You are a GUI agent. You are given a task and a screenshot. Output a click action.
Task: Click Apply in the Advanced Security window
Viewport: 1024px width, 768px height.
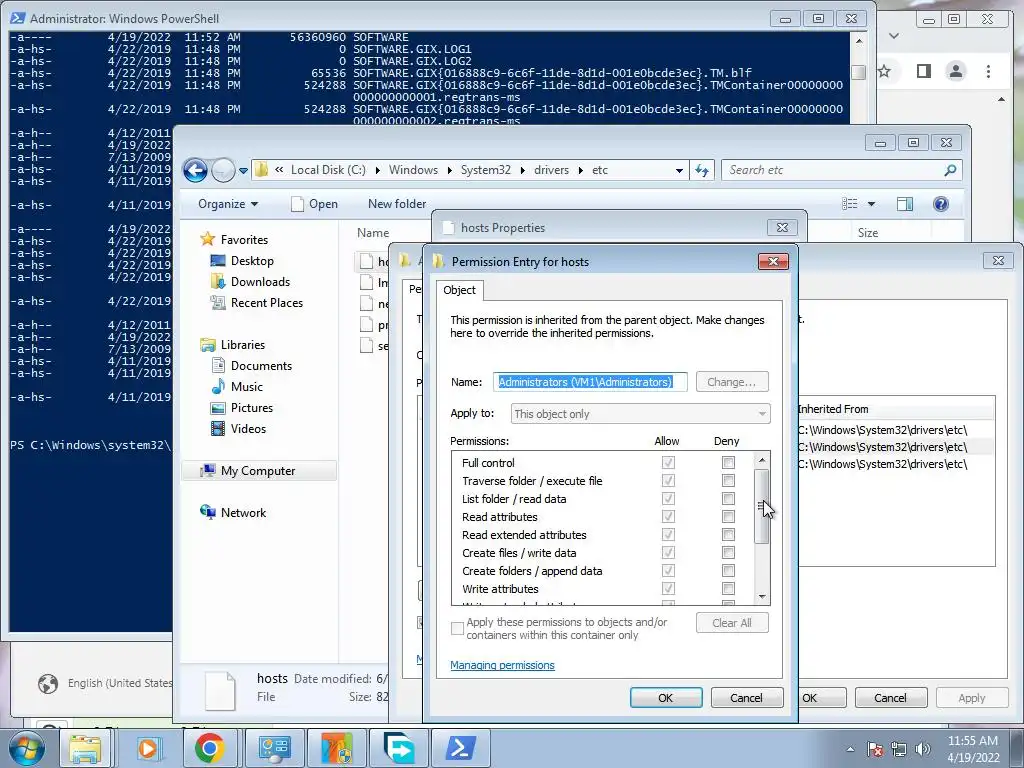[x=971, y=697]
